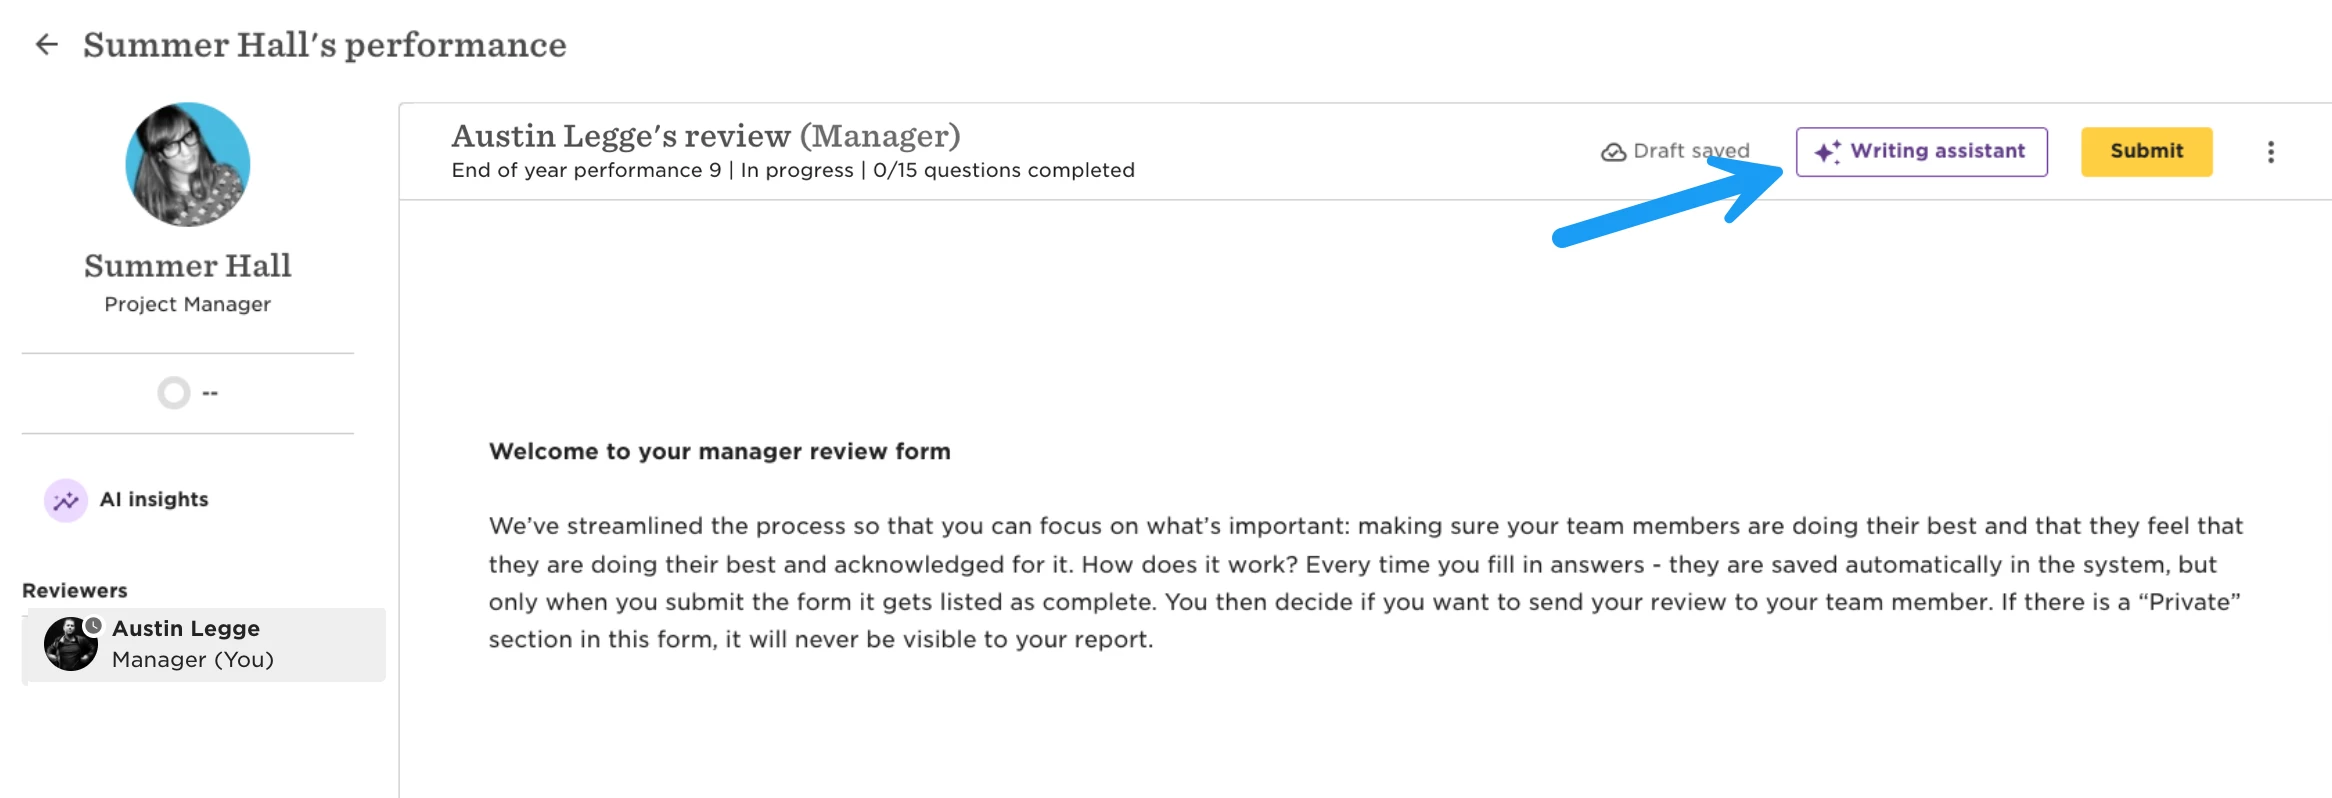This screenshot has width=2332, height=798.
Task: Open the three-dot more options menu
Action: tap(2271, 152)
